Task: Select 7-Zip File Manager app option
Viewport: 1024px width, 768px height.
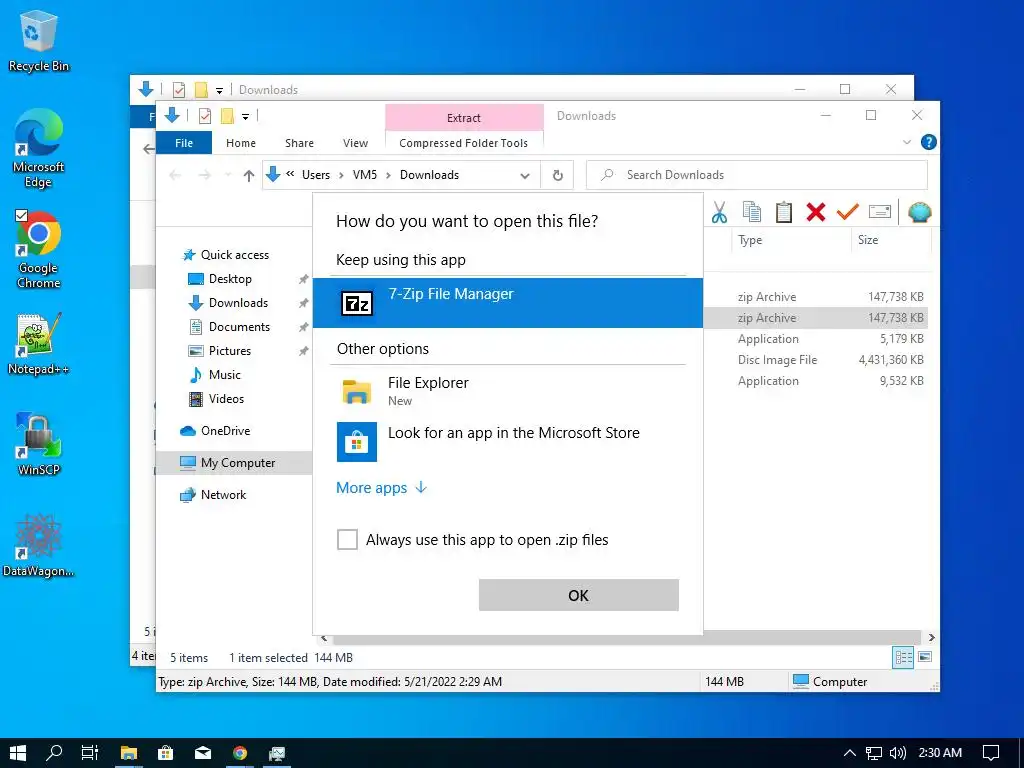Action: (x=507, y=303)
